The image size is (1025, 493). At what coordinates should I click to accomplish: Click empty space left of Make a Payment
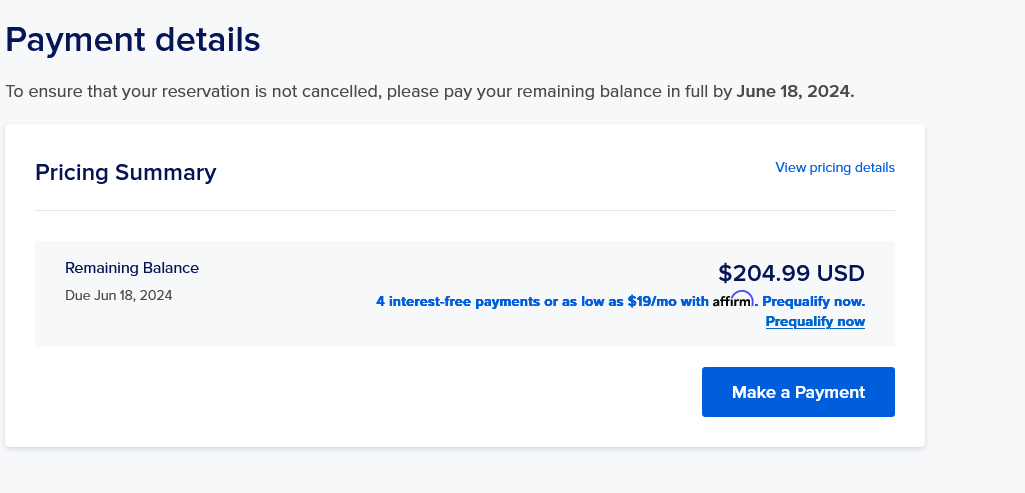tap(366, 392)
